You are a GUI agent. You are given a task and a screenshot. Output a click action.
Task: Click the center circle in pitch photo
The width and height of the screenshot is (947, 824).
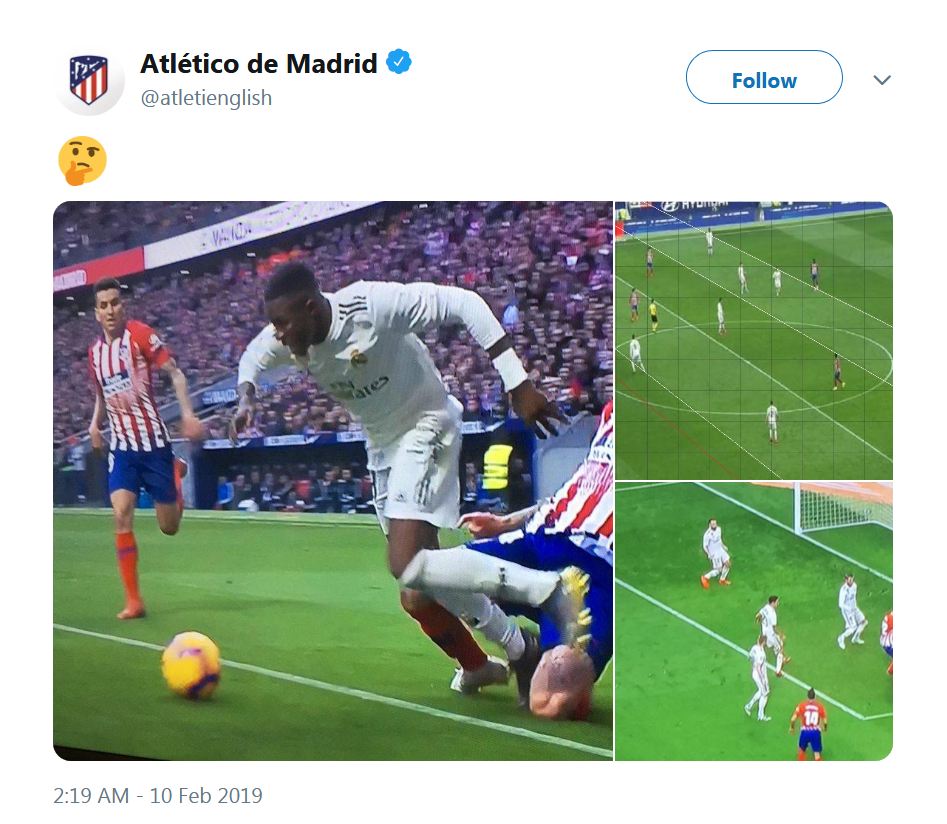754,369
